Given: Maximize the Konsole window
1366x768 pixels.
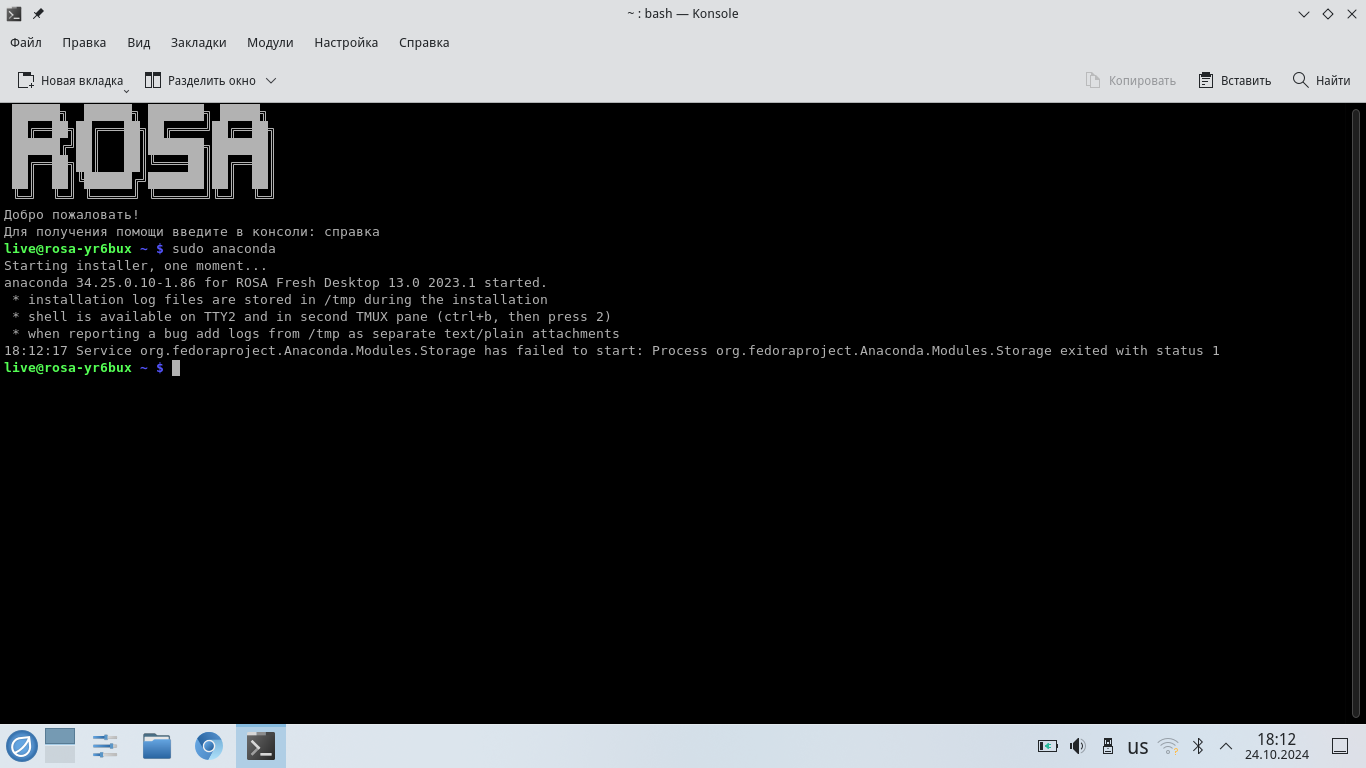Looking at the screenshot, I should 1328,14.
